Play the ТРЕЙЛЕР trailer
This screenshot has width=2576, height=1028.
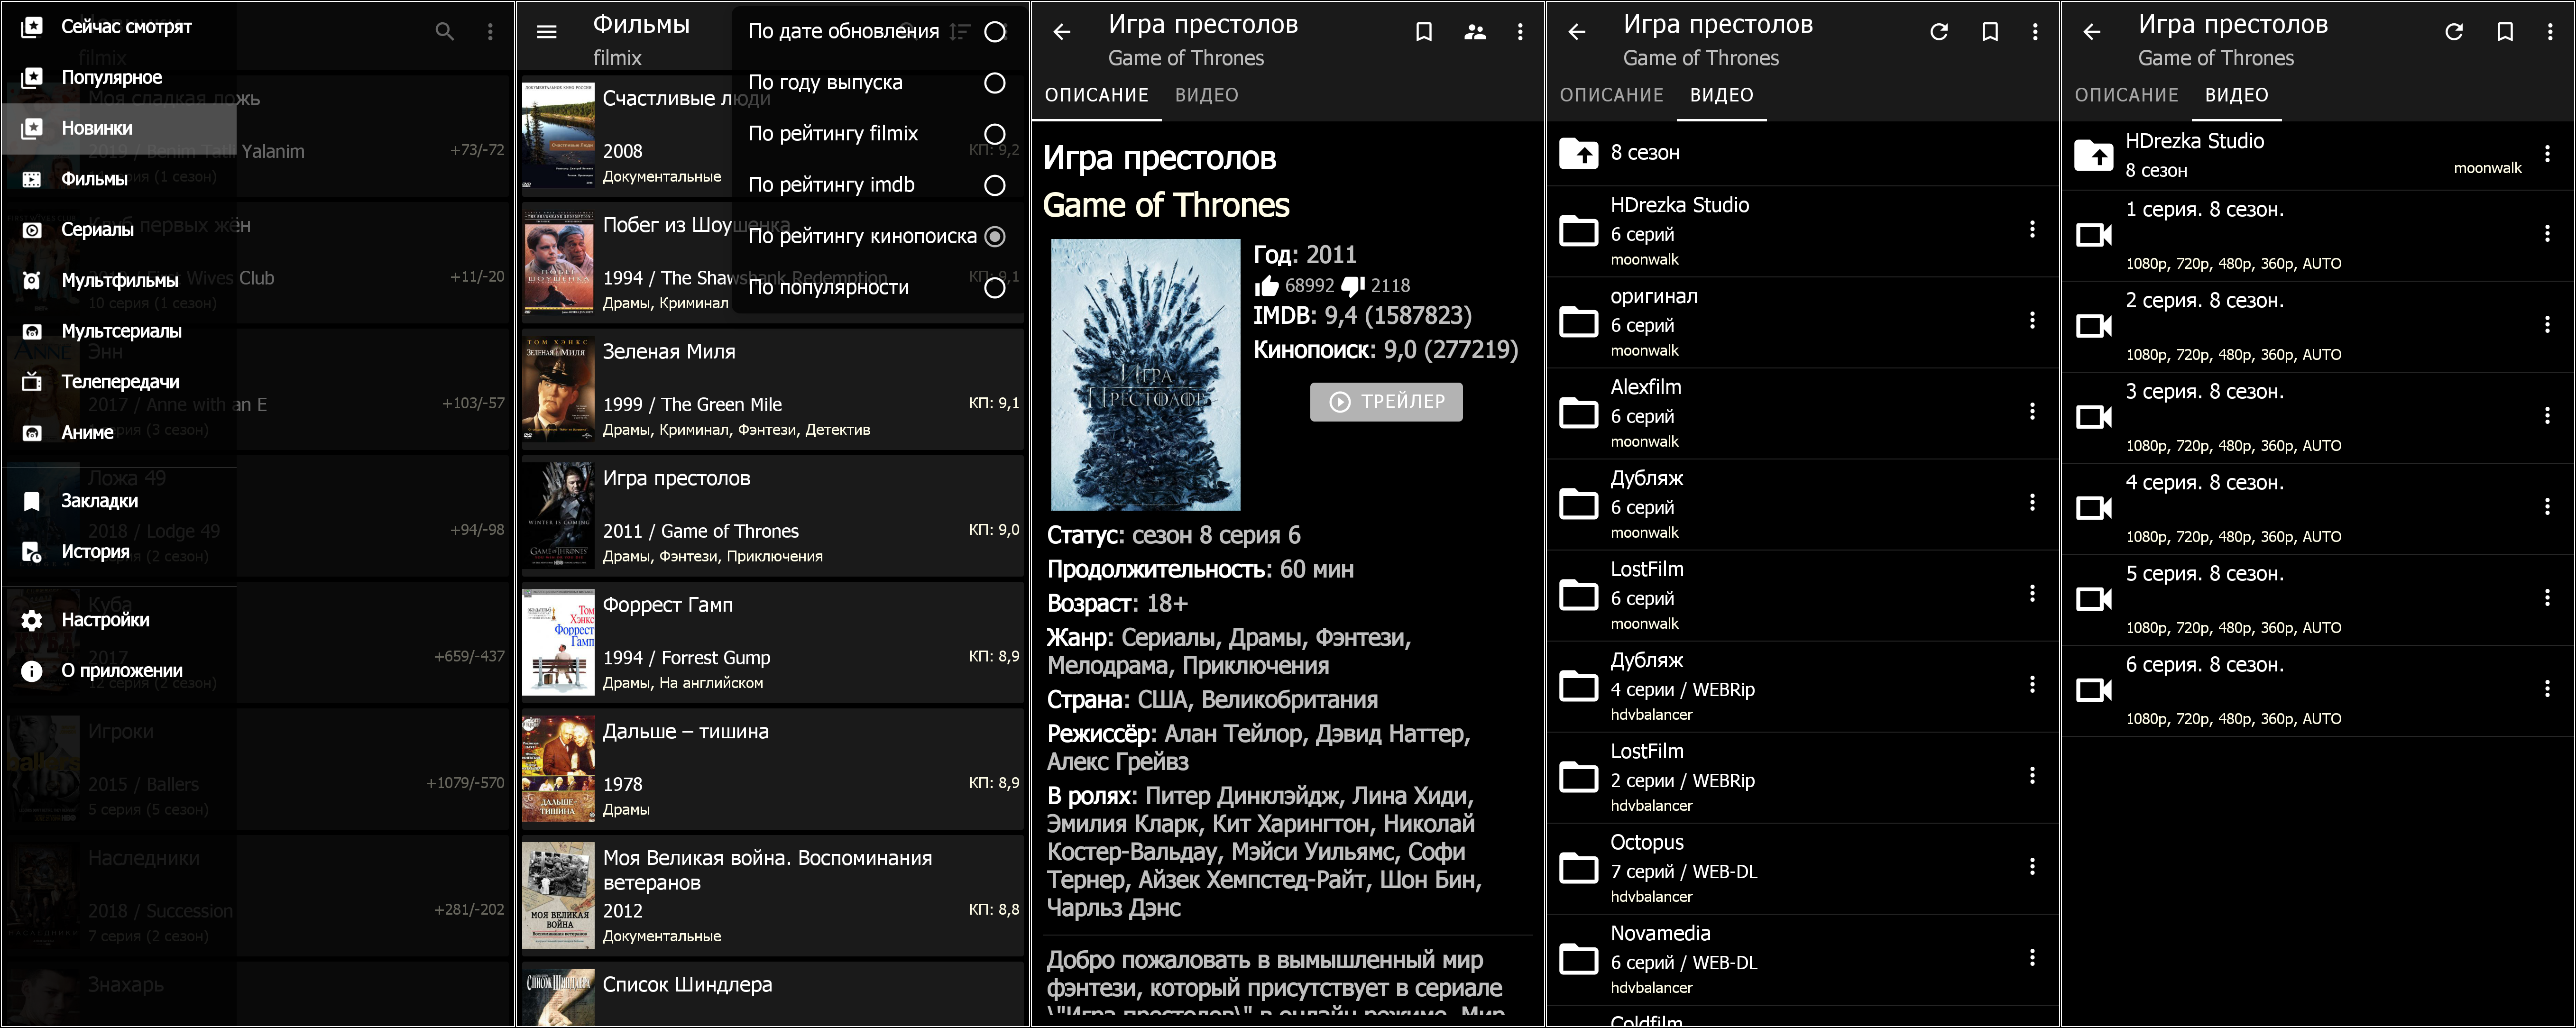click(1386, 402)
